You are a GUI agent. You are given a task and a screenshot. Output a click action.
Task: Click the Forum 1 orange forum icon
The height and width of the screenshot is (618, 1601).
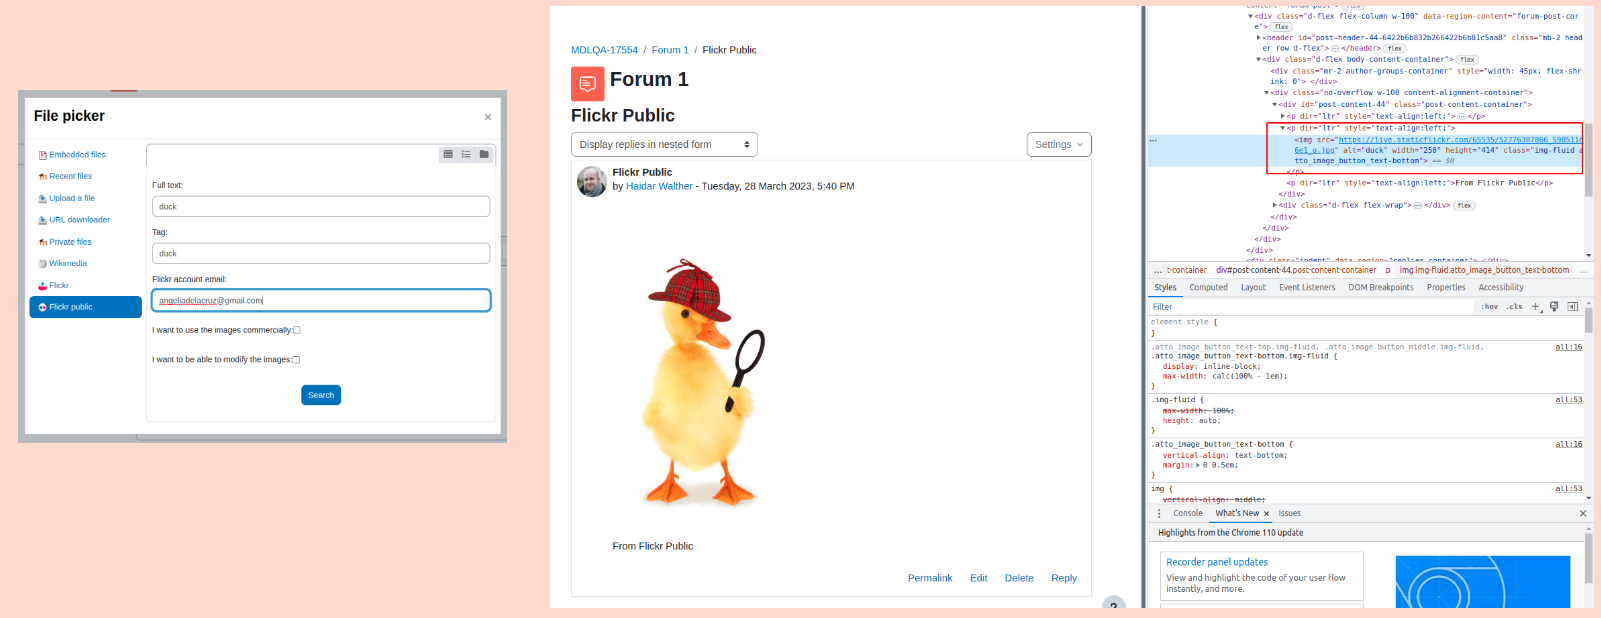(587, 83)
